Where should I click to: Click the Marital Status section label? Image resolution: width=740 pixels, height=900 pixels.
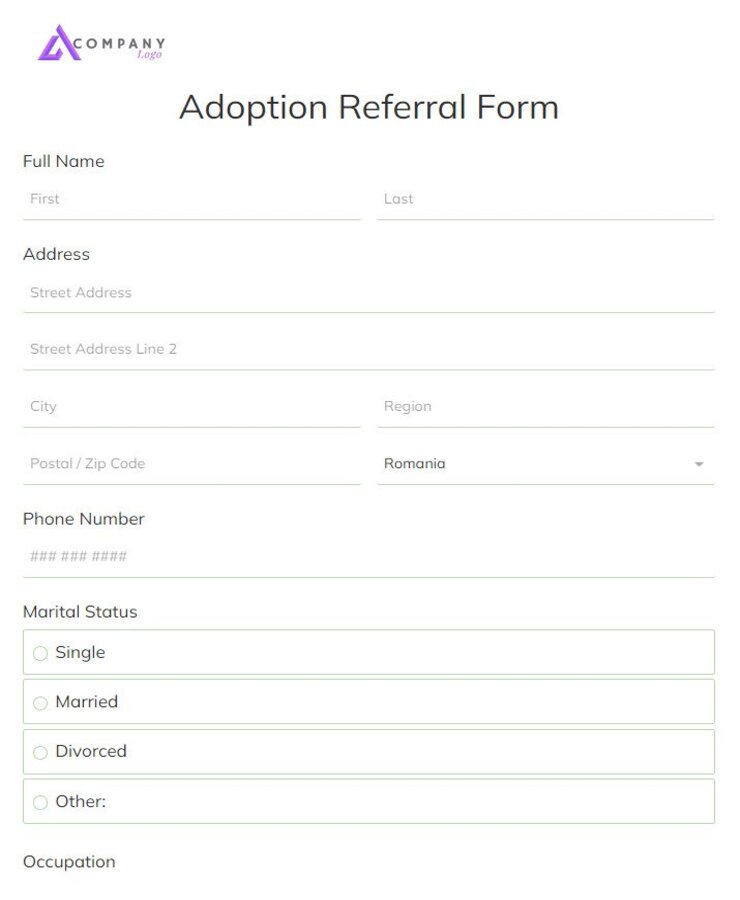tap(80, 611)
